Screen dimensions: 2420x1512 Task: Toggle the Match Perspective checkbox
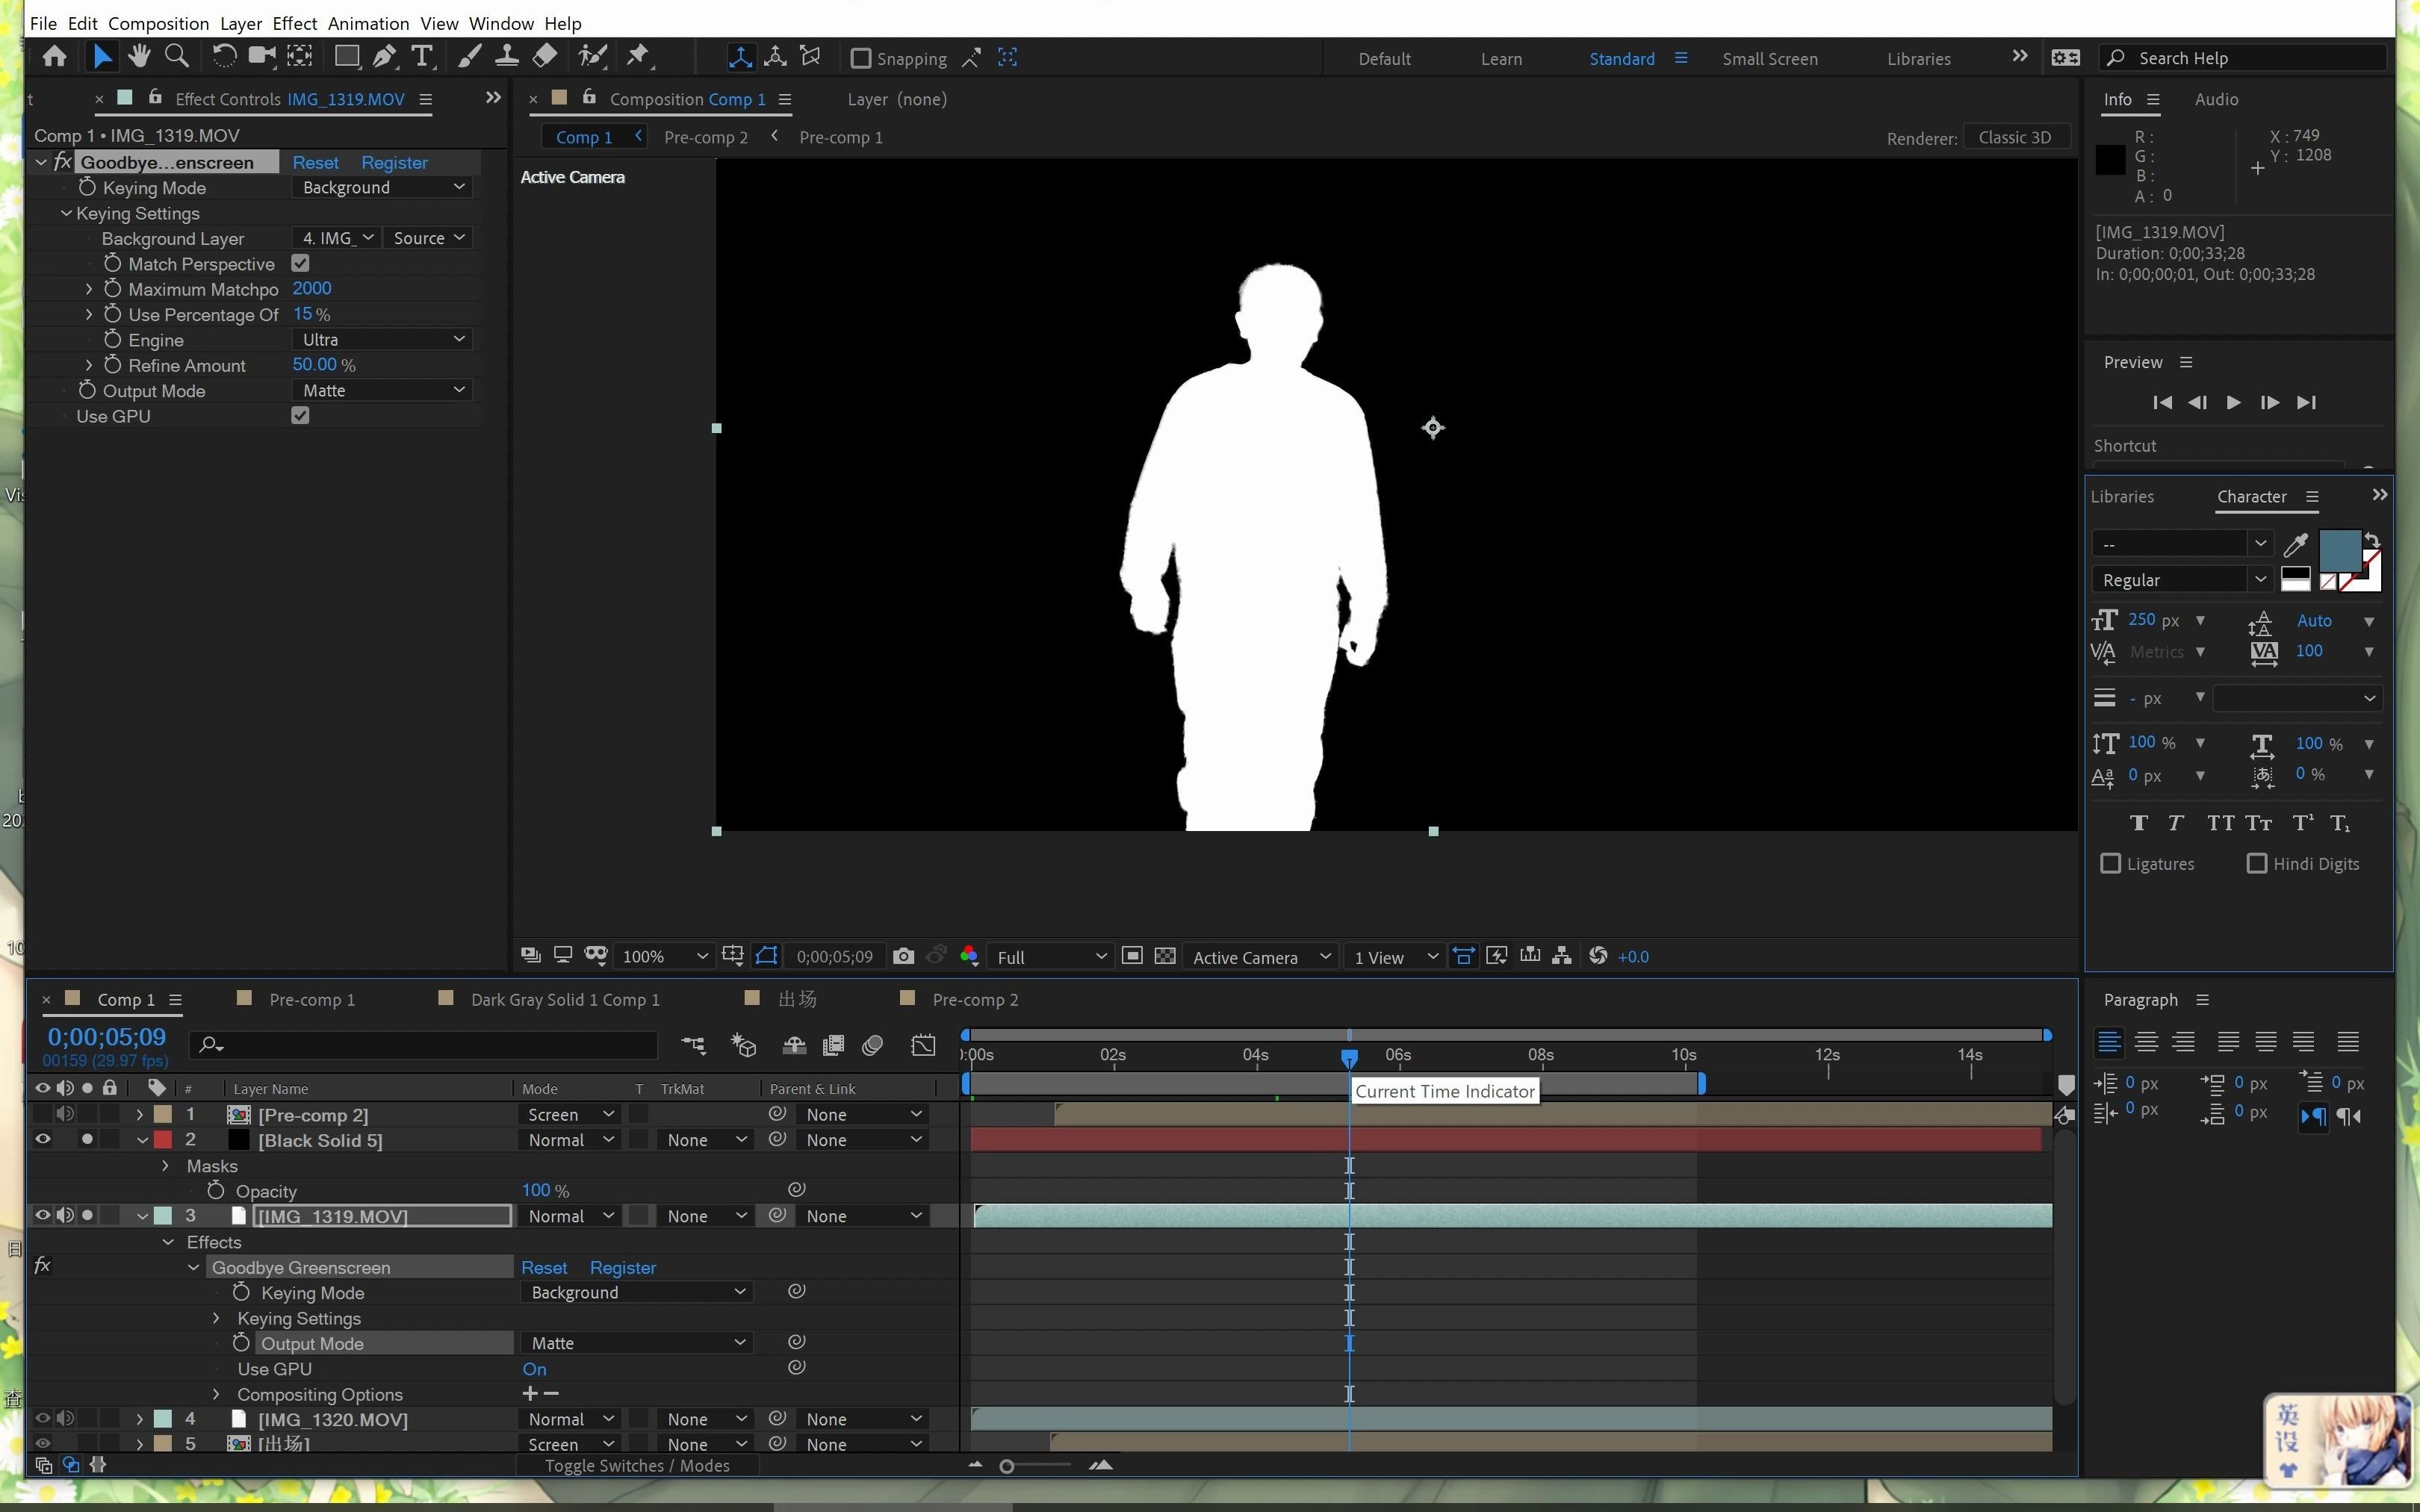tap(300, 264)
